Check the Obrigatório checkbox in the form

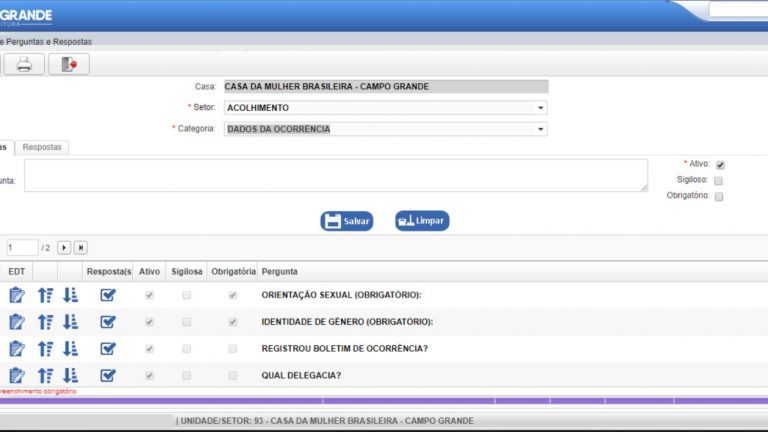pos(719,197)
